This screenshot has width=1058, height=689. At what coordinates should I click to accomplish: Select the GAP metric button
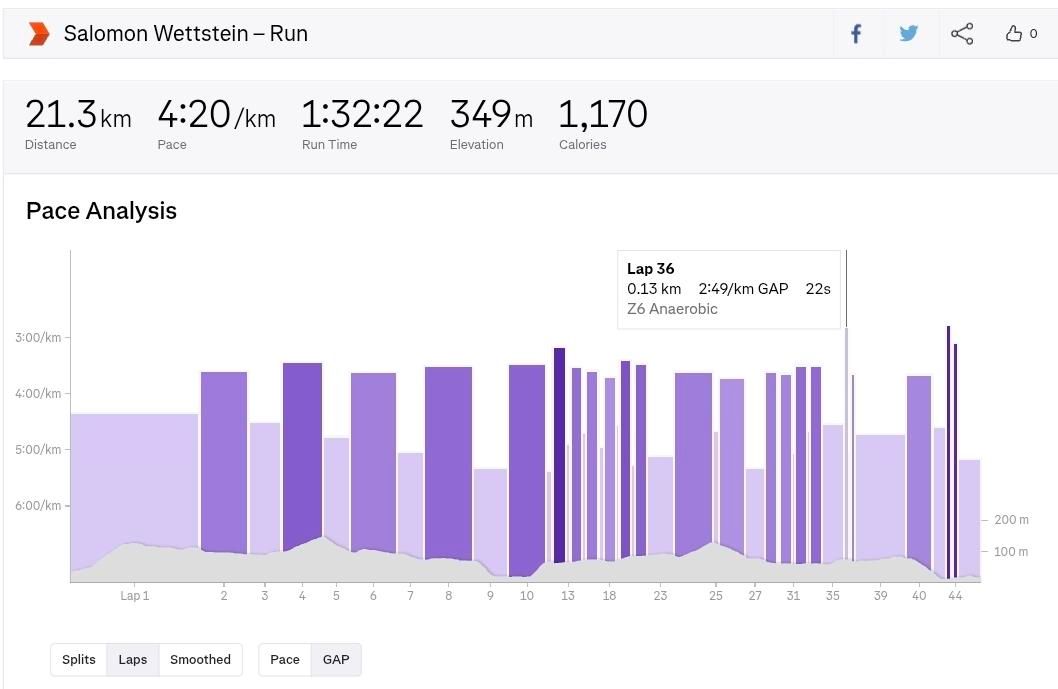336,660
